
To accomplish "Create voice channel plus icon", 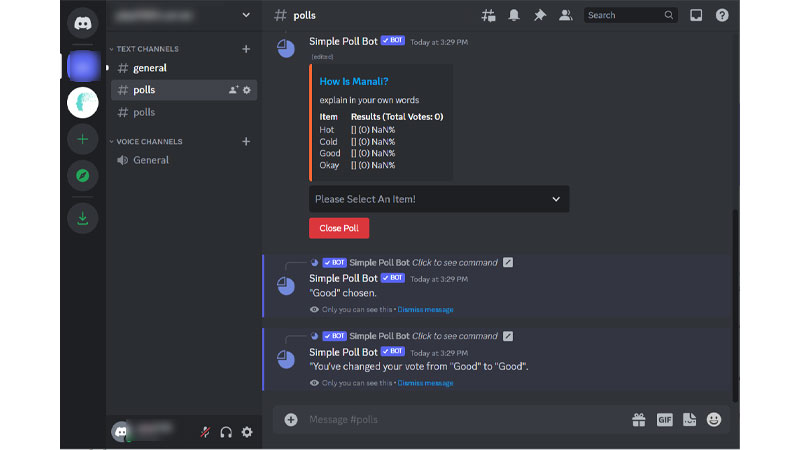I will [x=246, y=141].
